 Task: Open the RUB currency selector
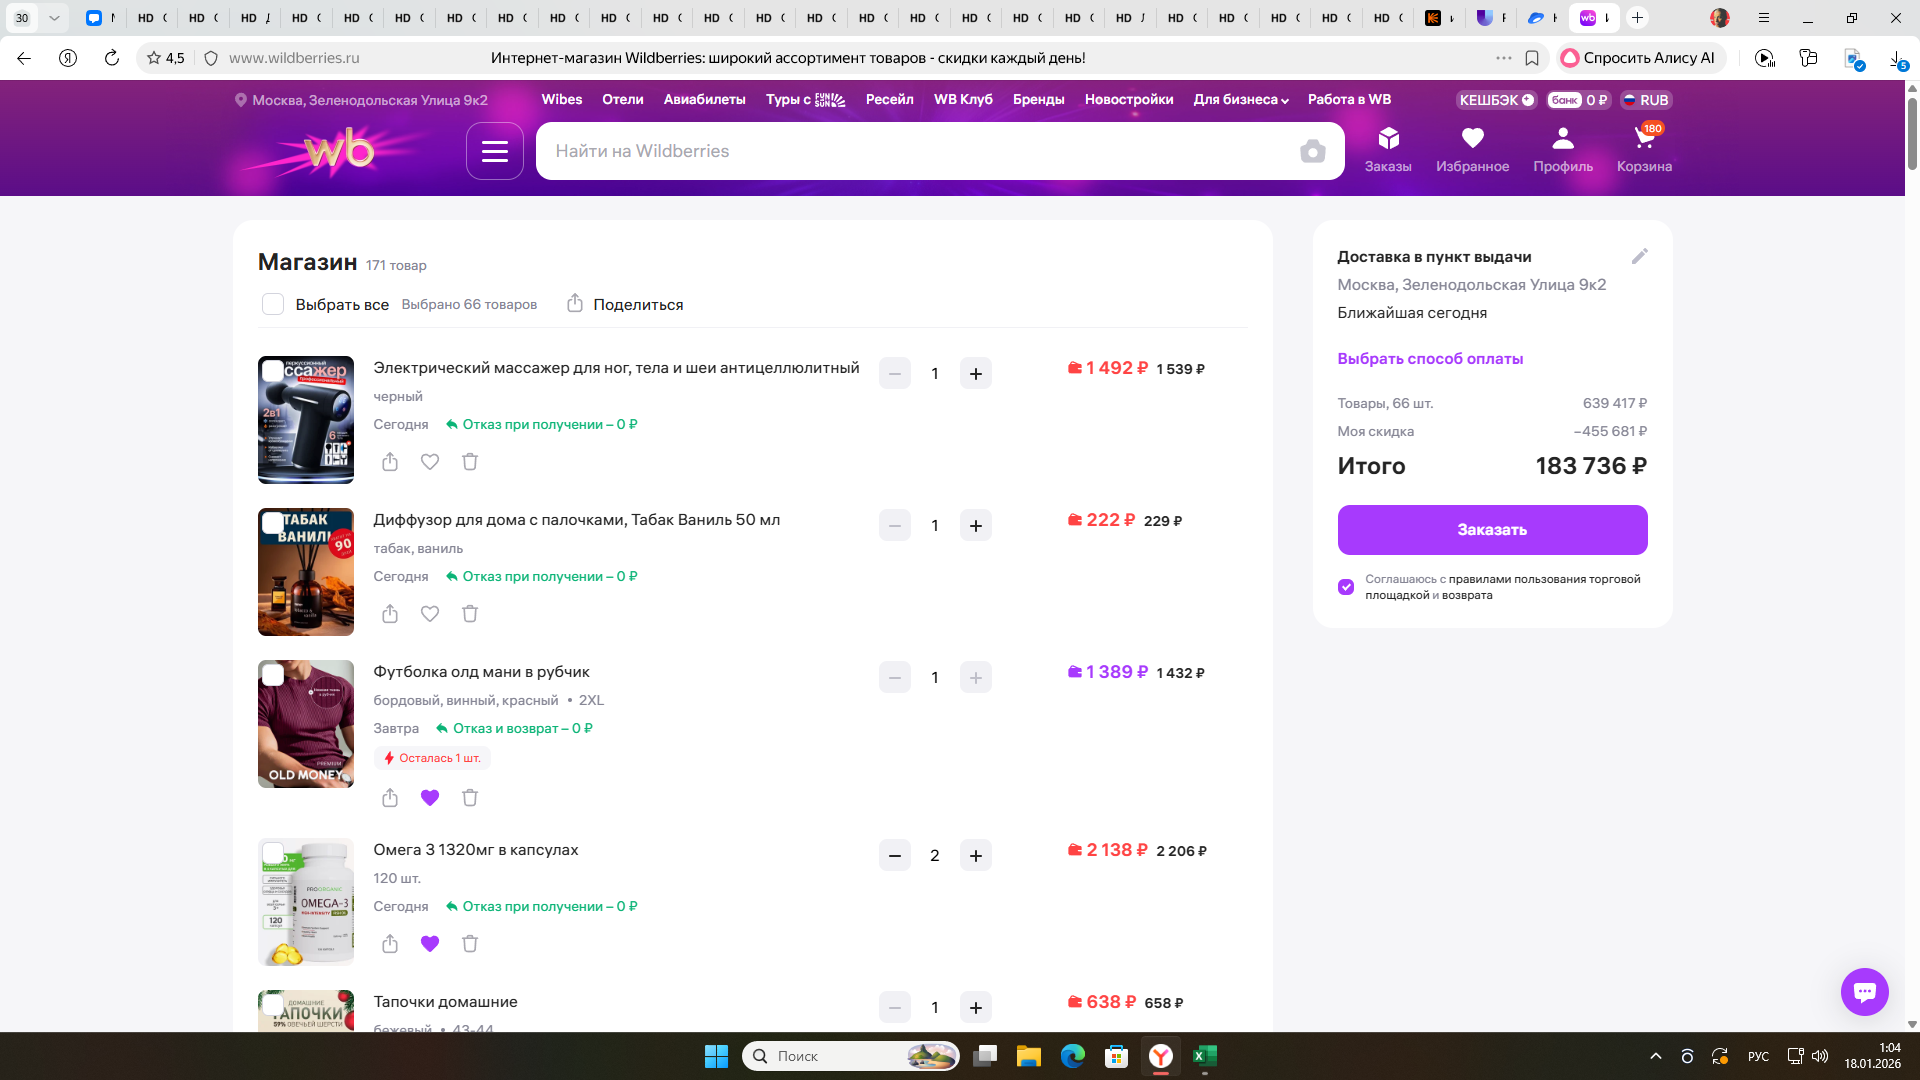(x=1646, y=100)
